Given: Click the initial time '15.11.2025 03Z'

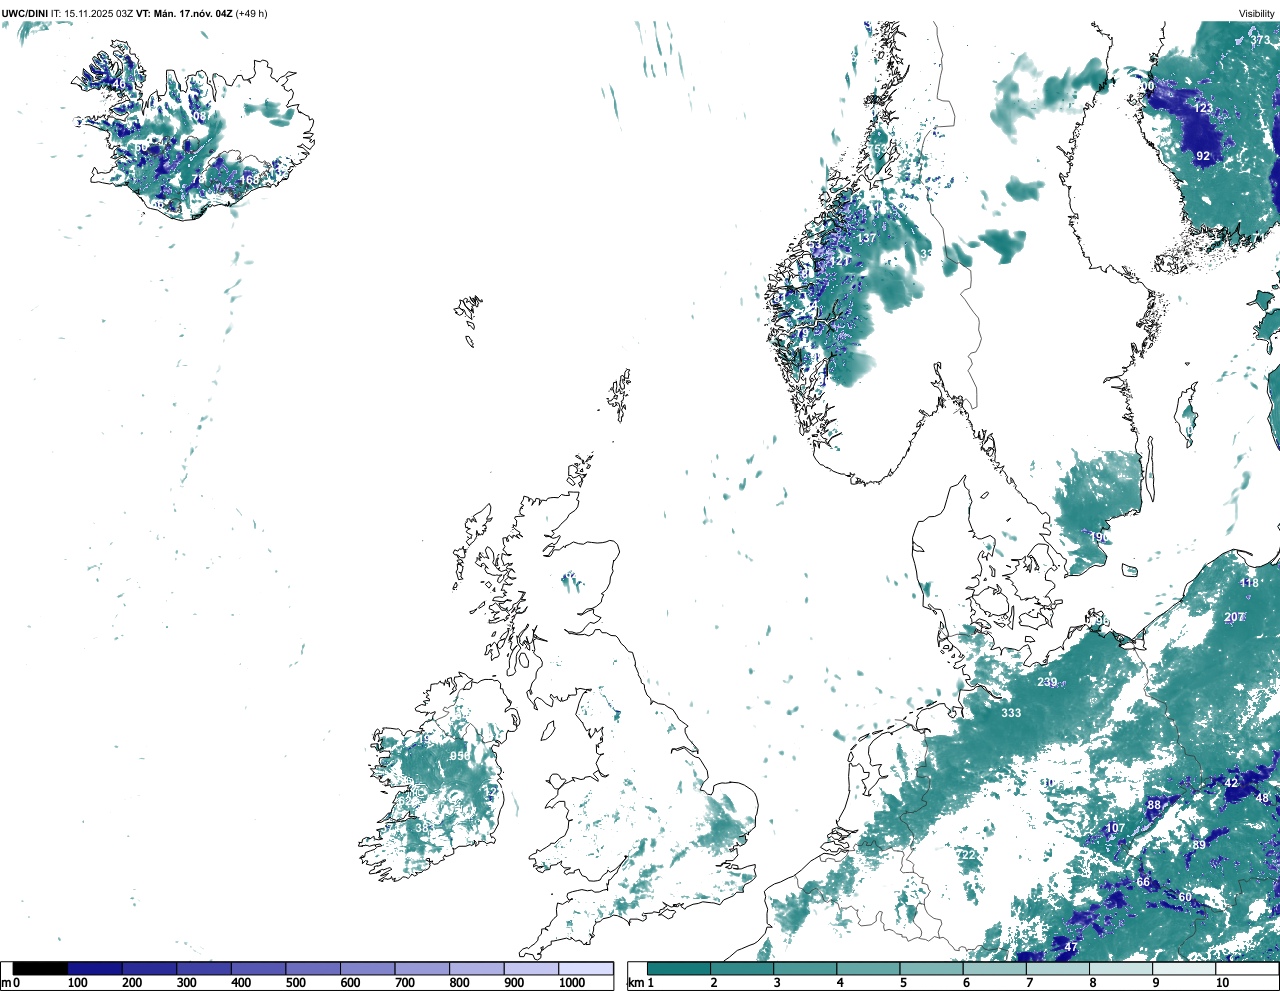Looking at the screenshot, I should [99, 14].
